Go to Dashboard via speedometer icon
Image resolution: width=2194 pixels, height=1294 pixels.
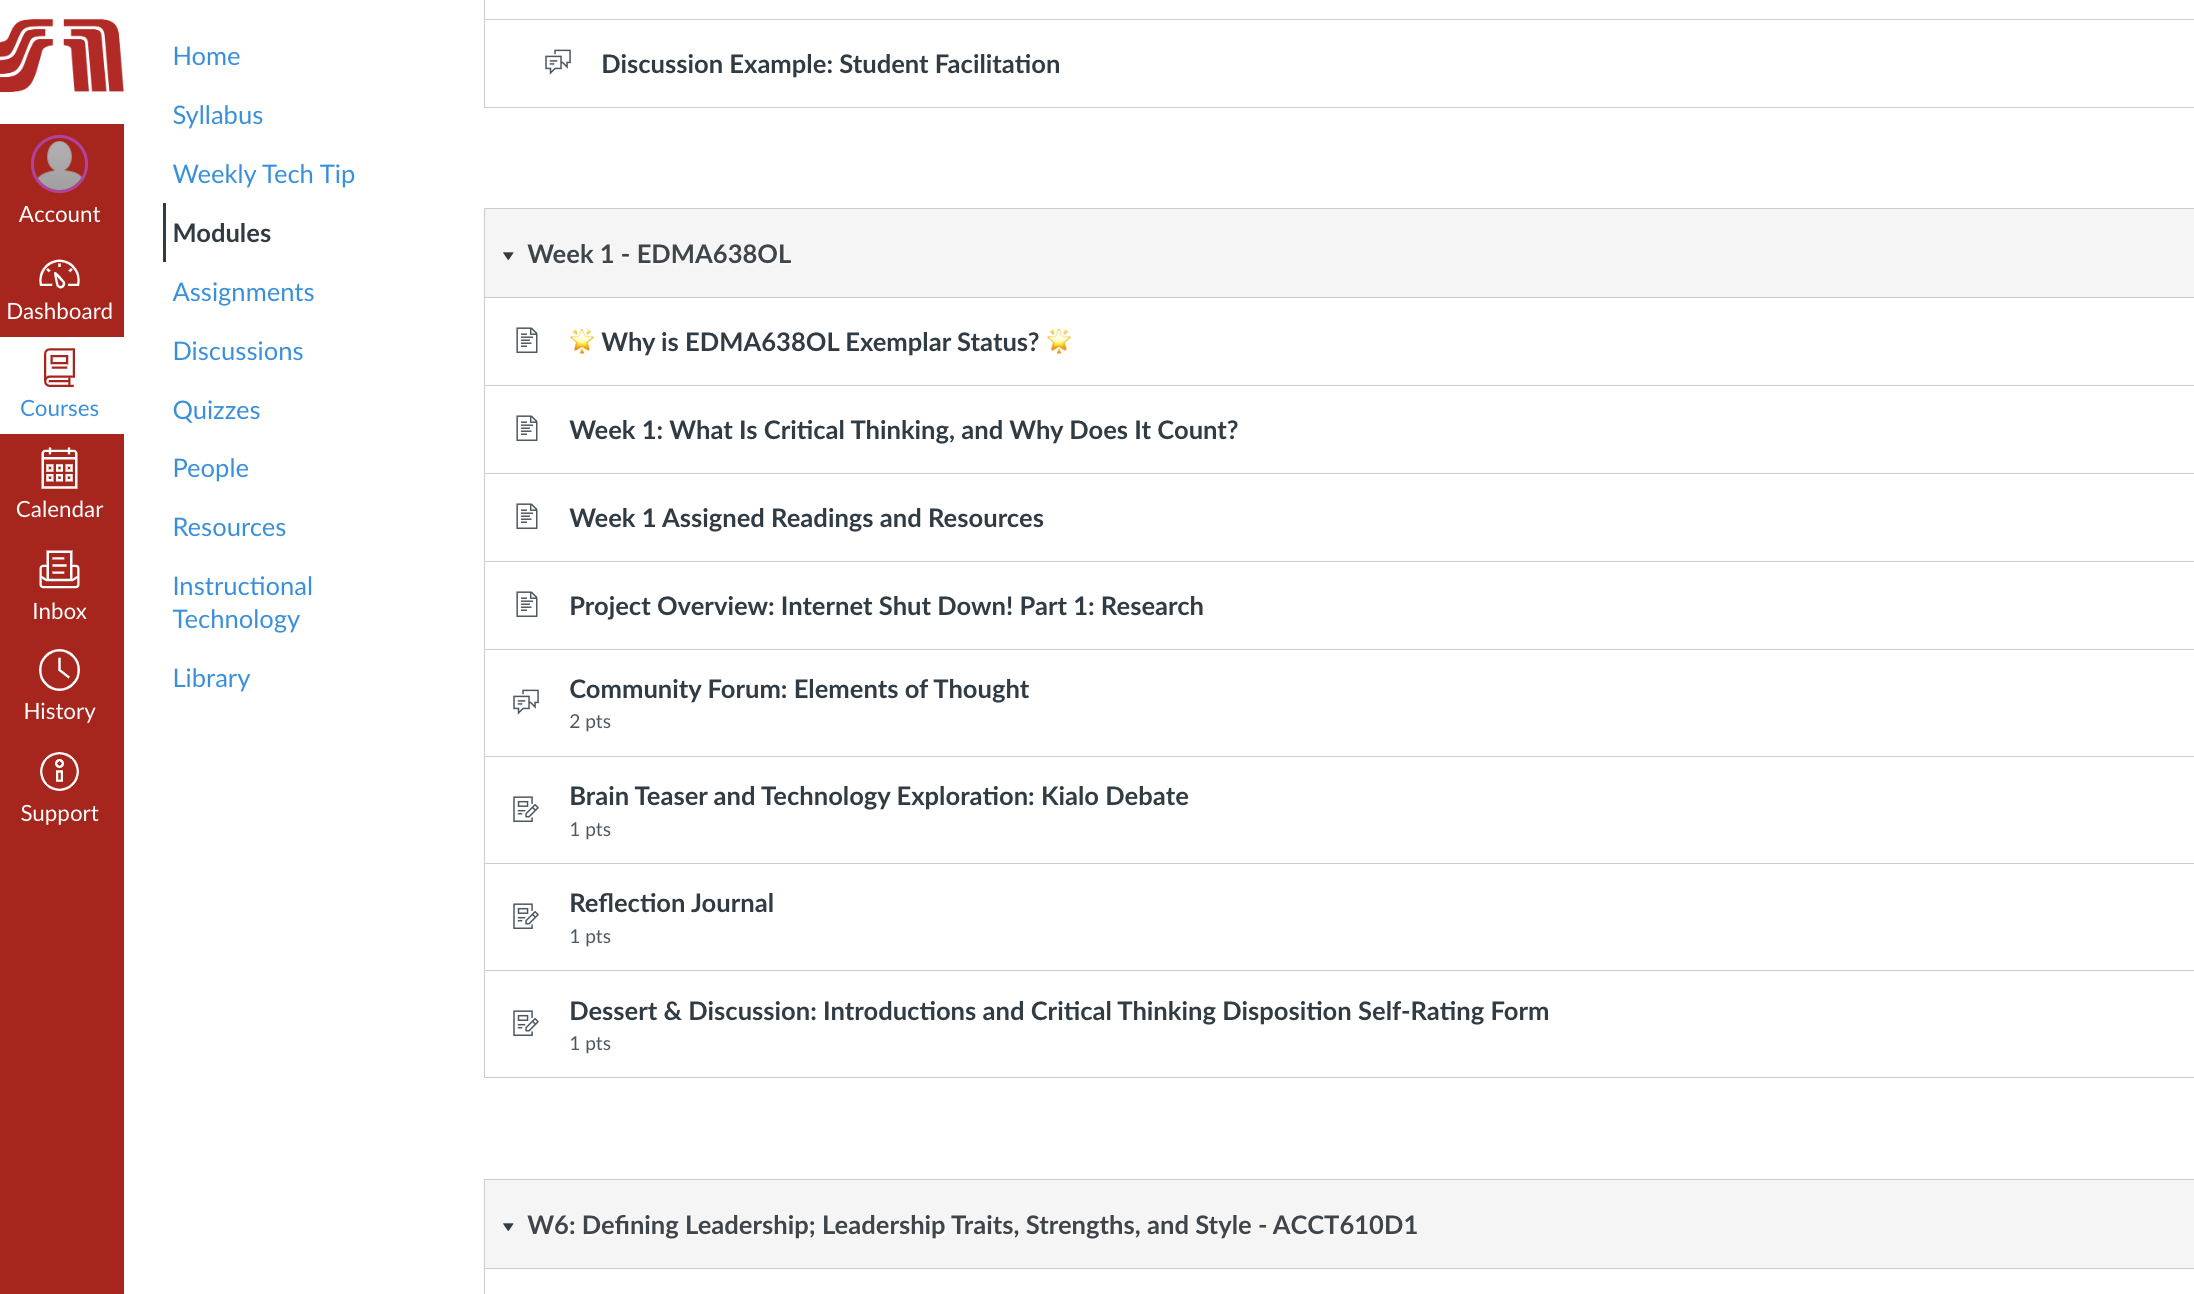[x=59, y=274]
